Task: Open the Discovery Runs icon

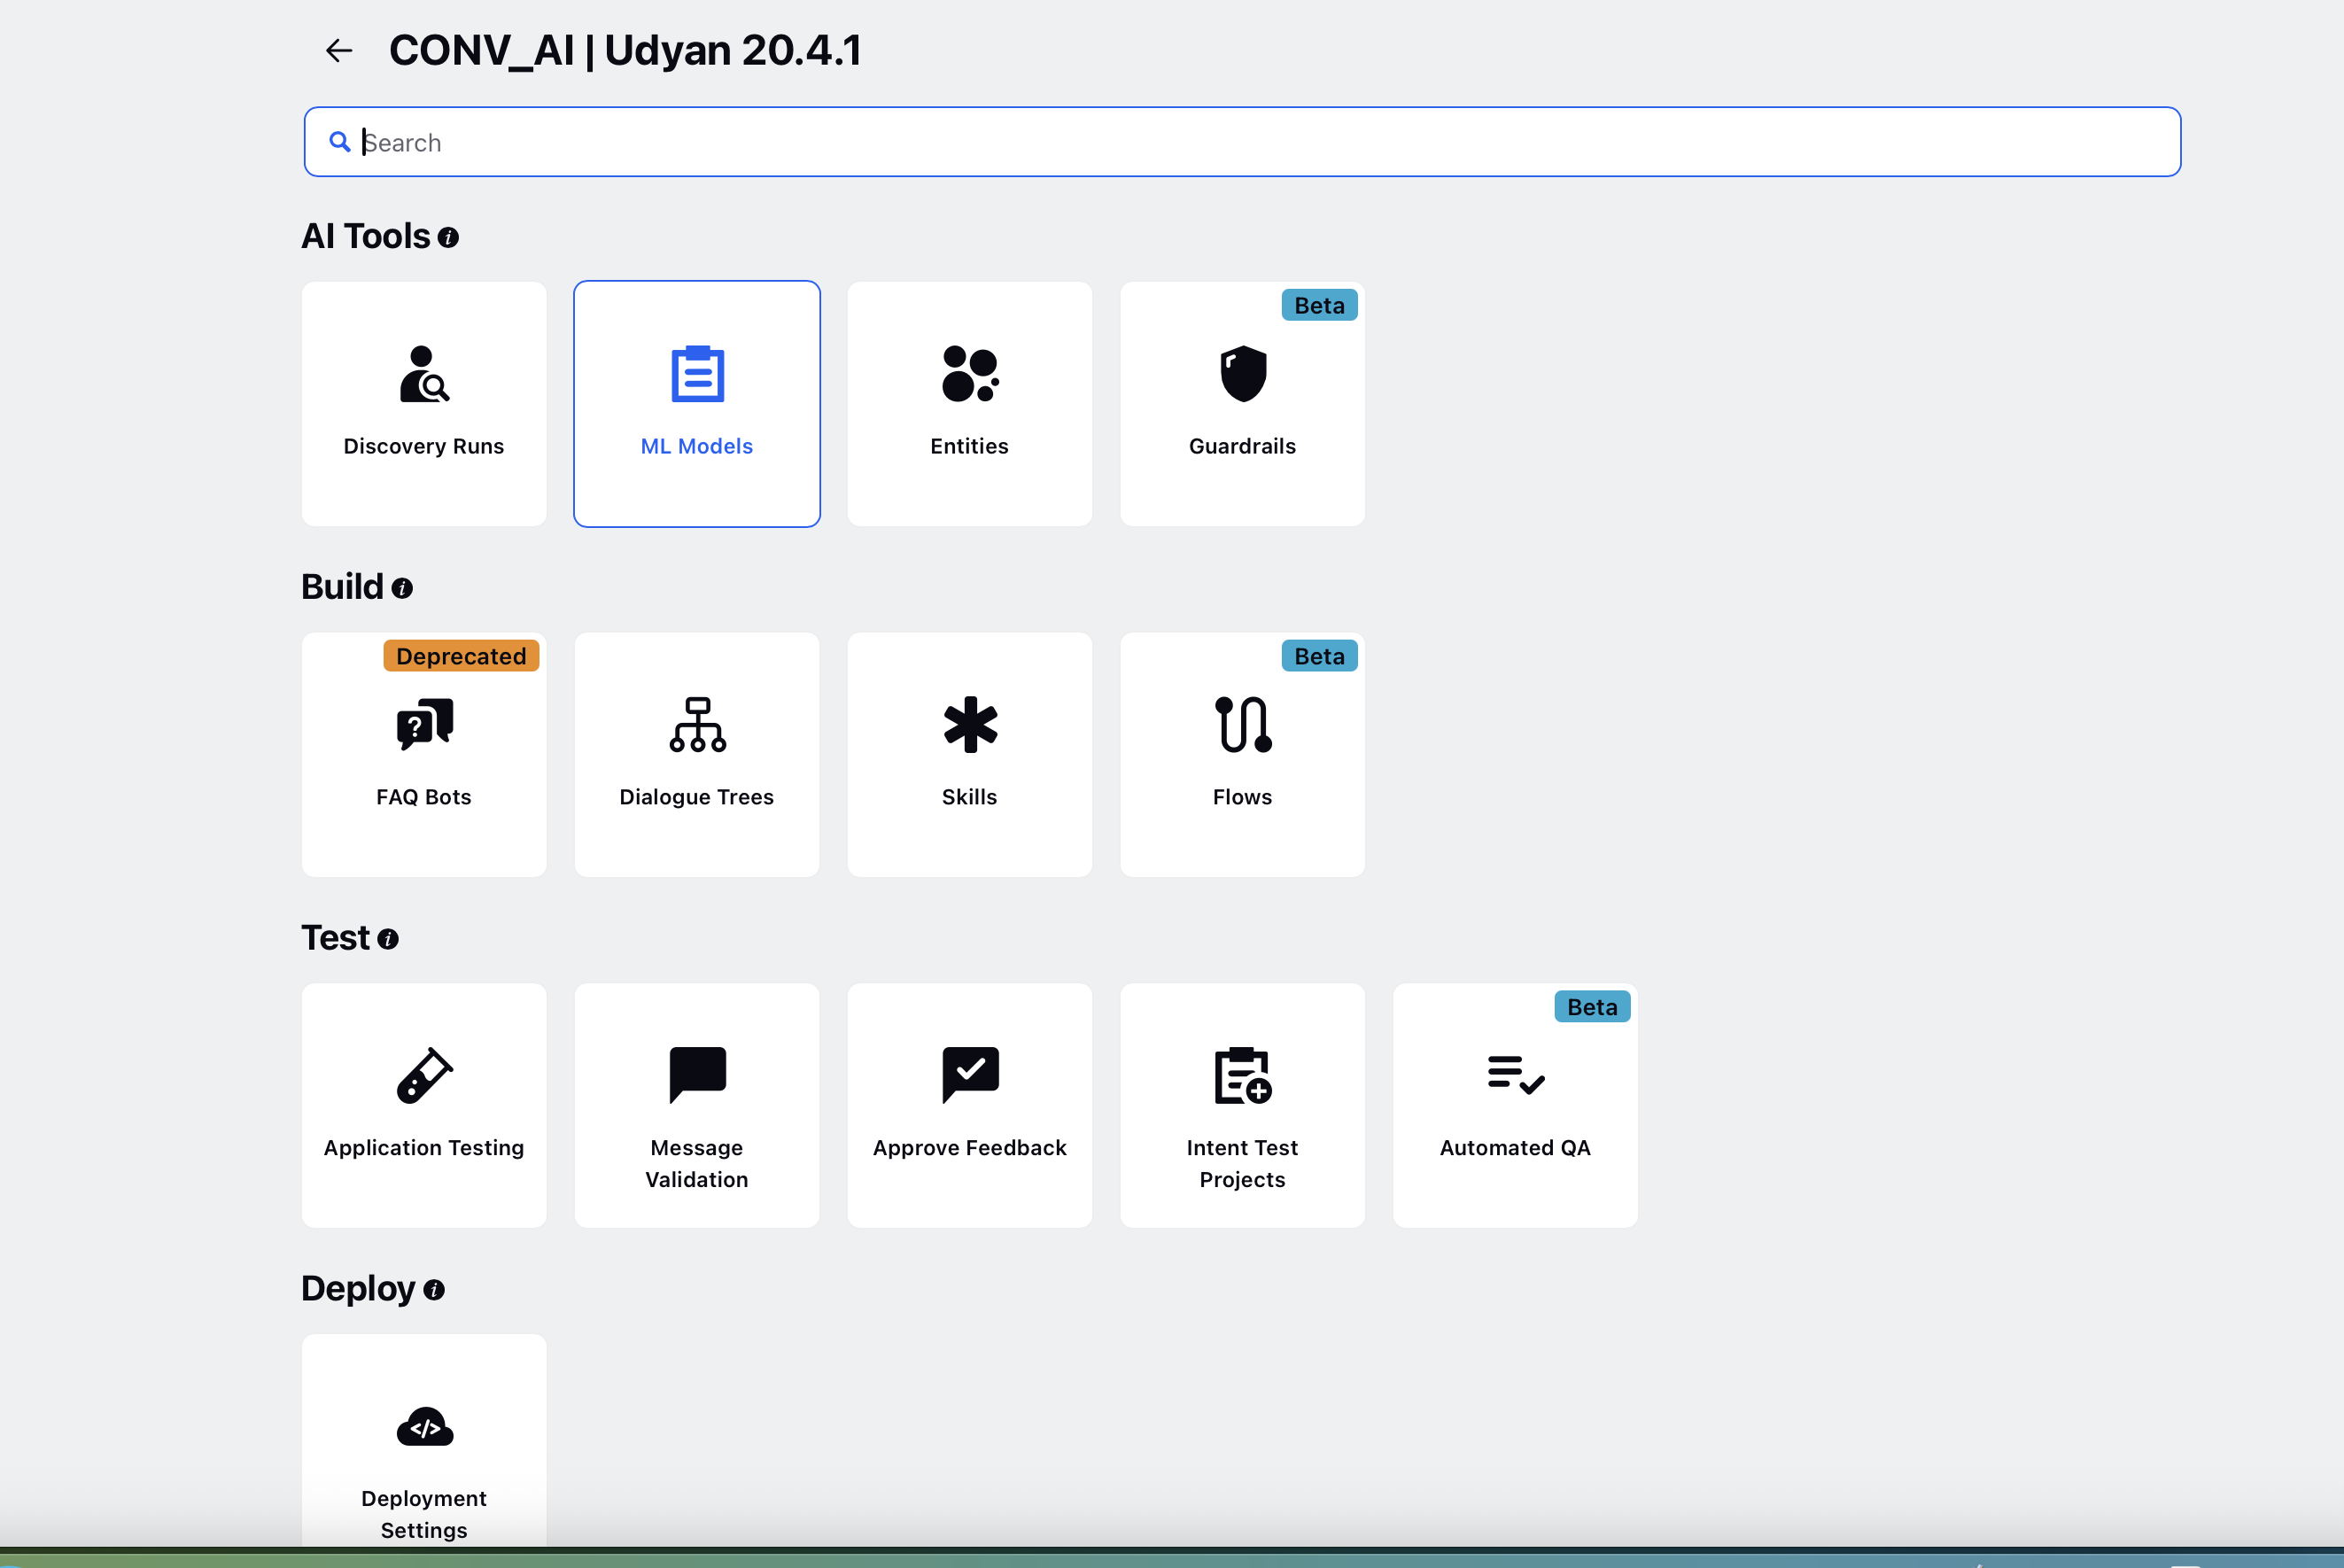Action: 424,374
